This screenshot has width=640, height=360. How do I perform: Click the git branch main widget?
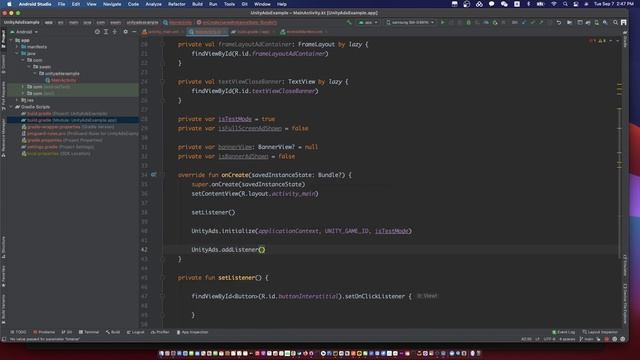pos(587,339)
